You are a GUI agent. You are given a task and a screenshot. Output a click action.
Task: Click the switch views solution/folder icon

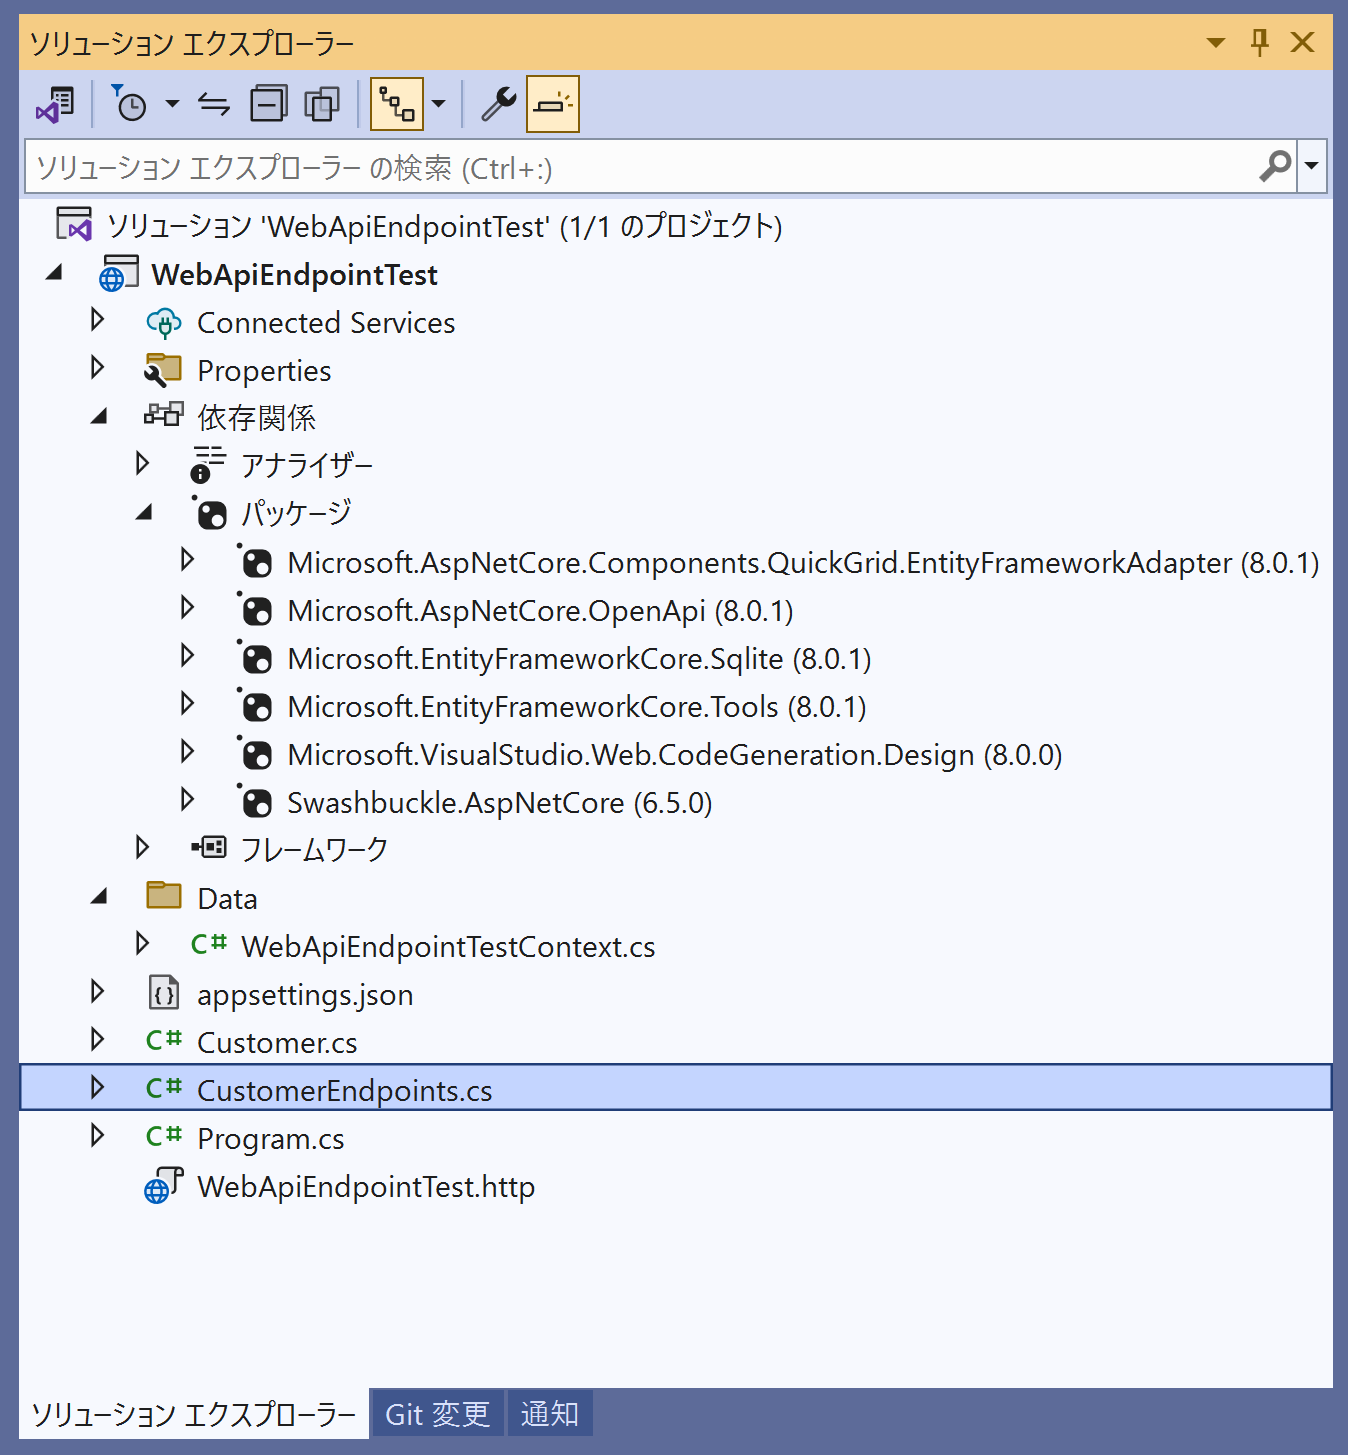tap(55, 104)
